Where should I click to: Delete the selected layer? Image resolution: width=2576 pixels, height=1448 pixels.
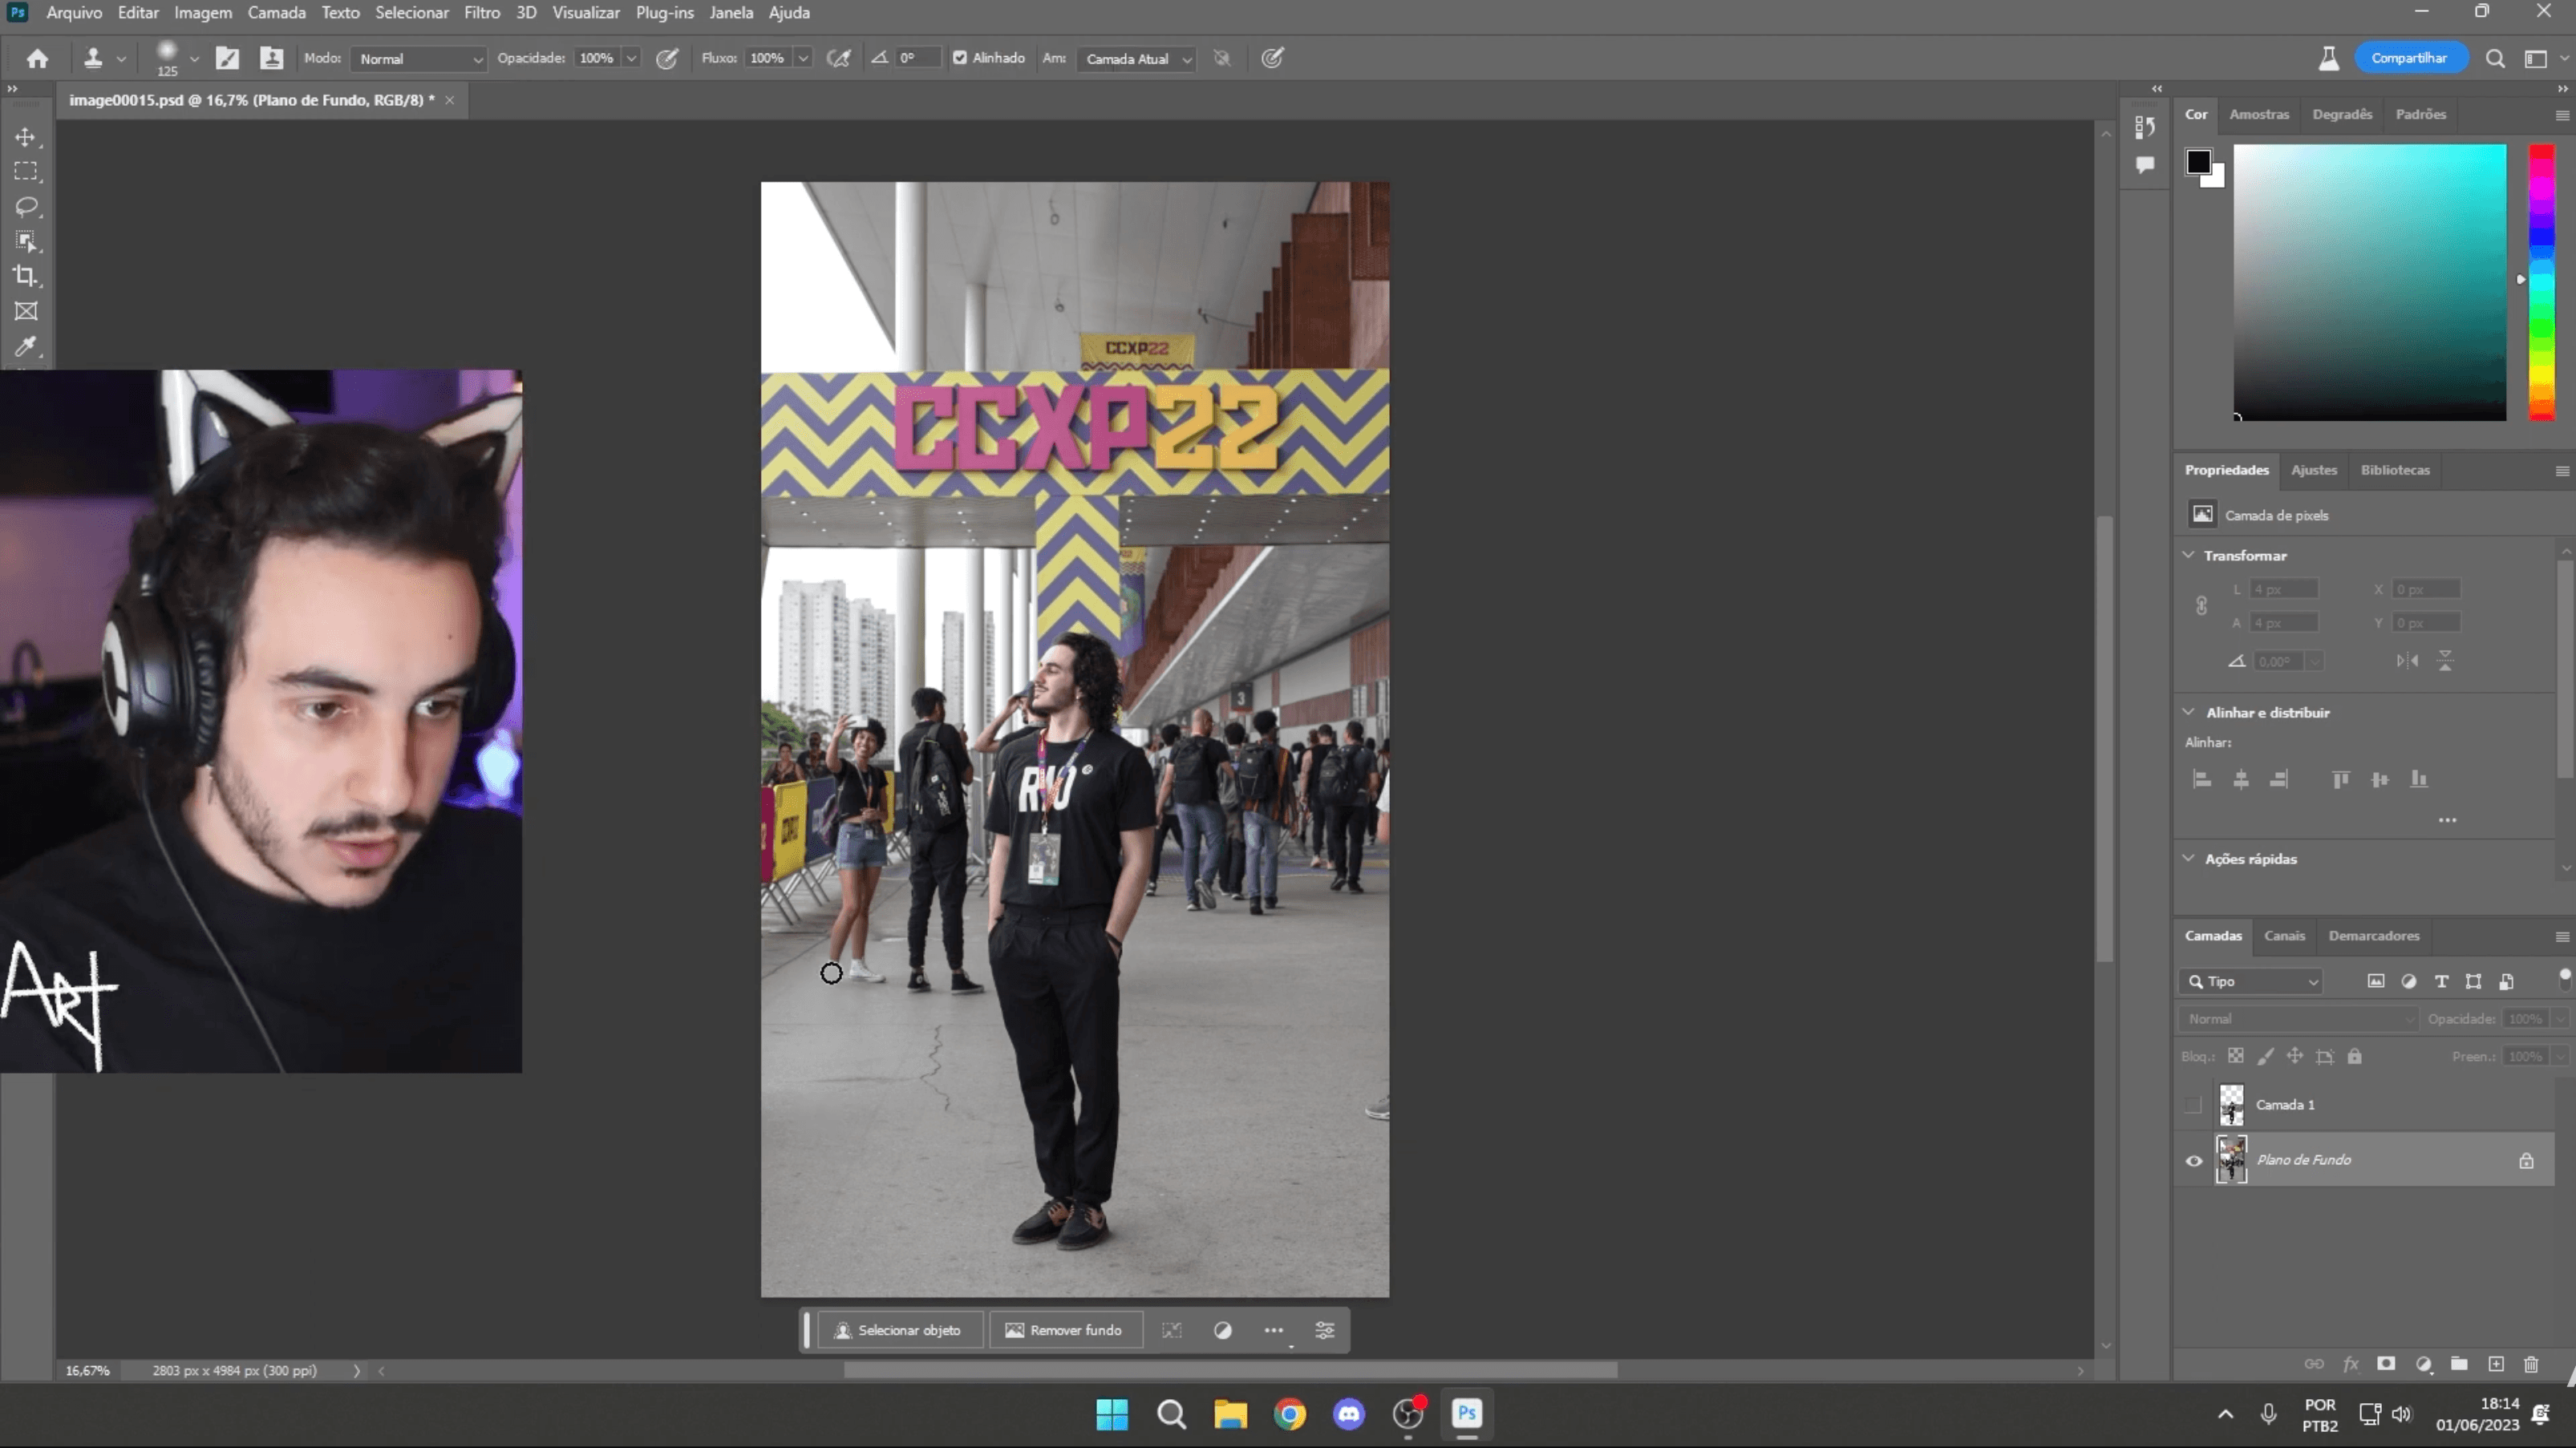pyautogui.click(x=2532, y=1365)
